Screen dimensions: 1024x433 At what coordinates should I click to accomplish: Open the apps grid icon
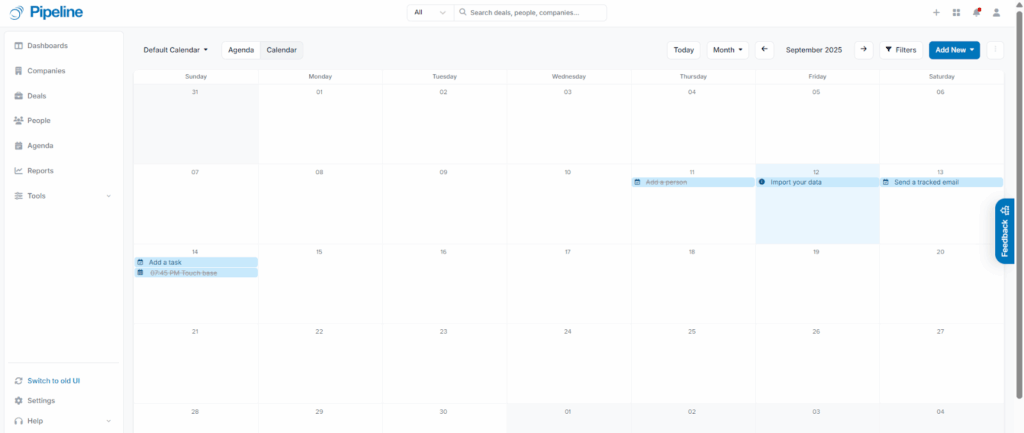[x=956, y=13]
